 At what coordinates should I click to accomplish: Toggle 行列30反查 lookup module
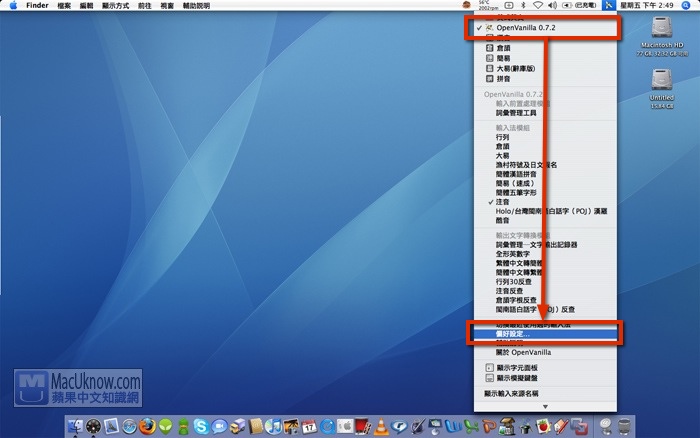tap(545, 282)
